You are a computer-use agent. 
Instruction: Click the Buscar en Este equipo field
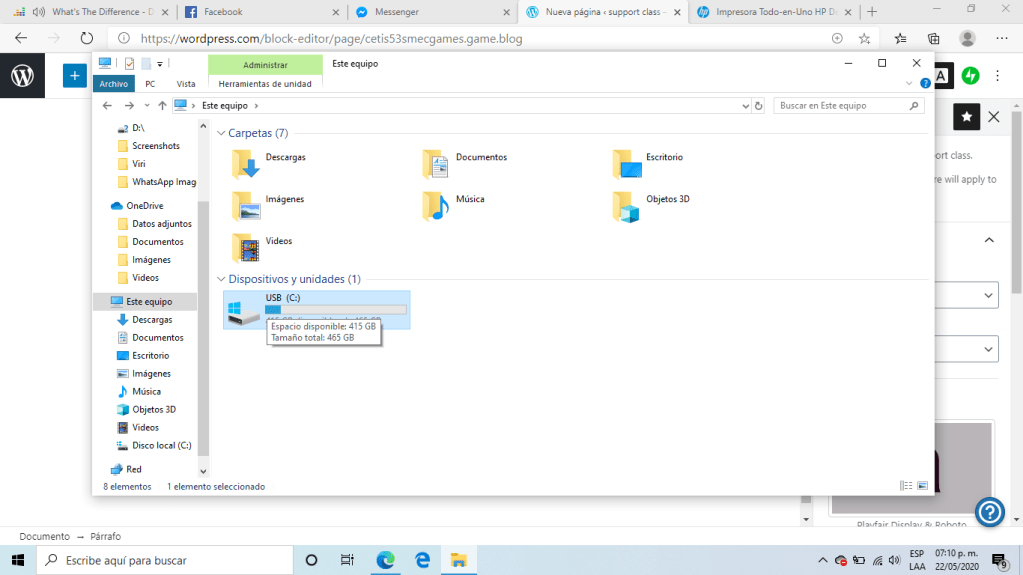click(x=842, y=106)
